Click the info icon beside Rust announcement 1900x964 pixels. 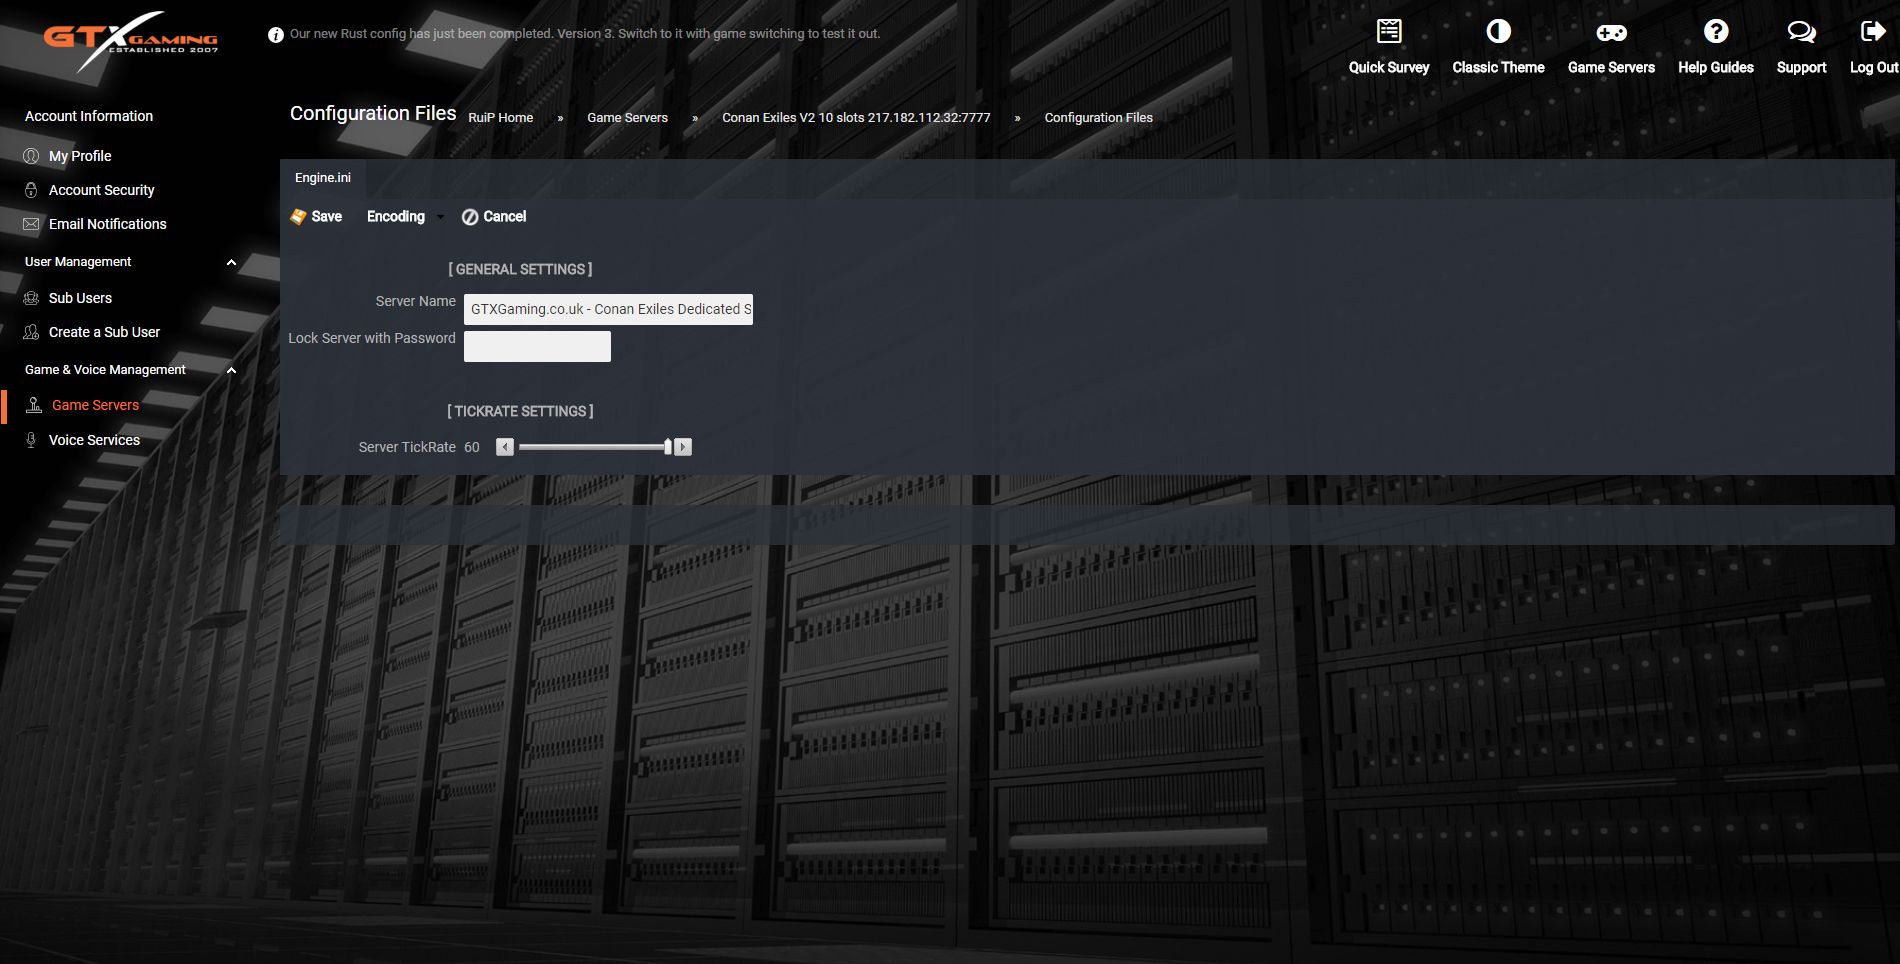click(276, 35)
